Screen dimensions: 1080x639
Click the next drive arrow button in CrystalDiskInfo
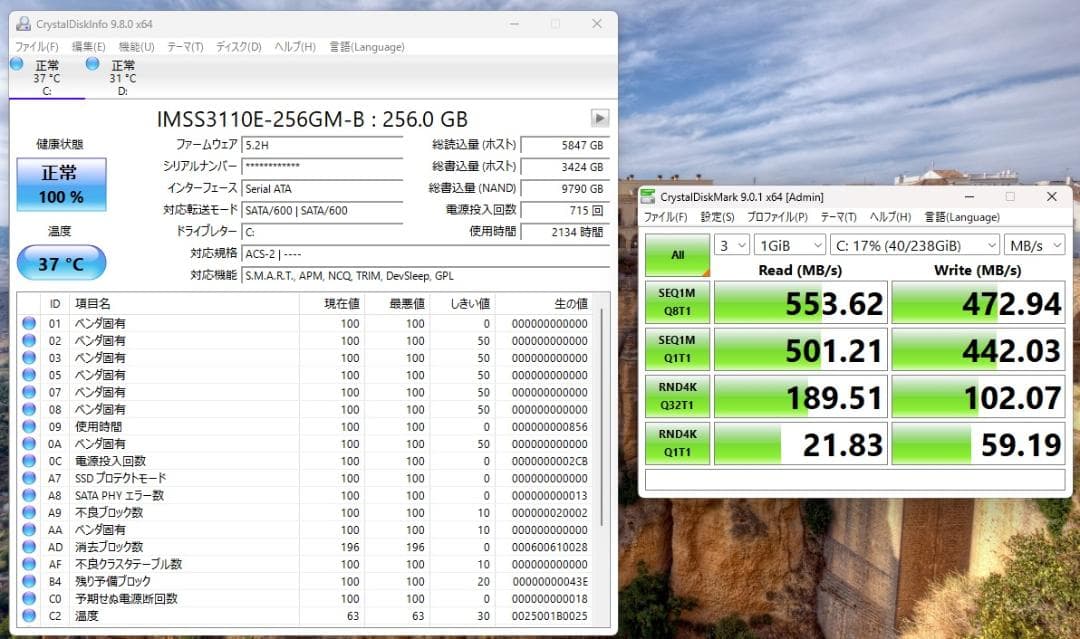click(x=598, y=118)
